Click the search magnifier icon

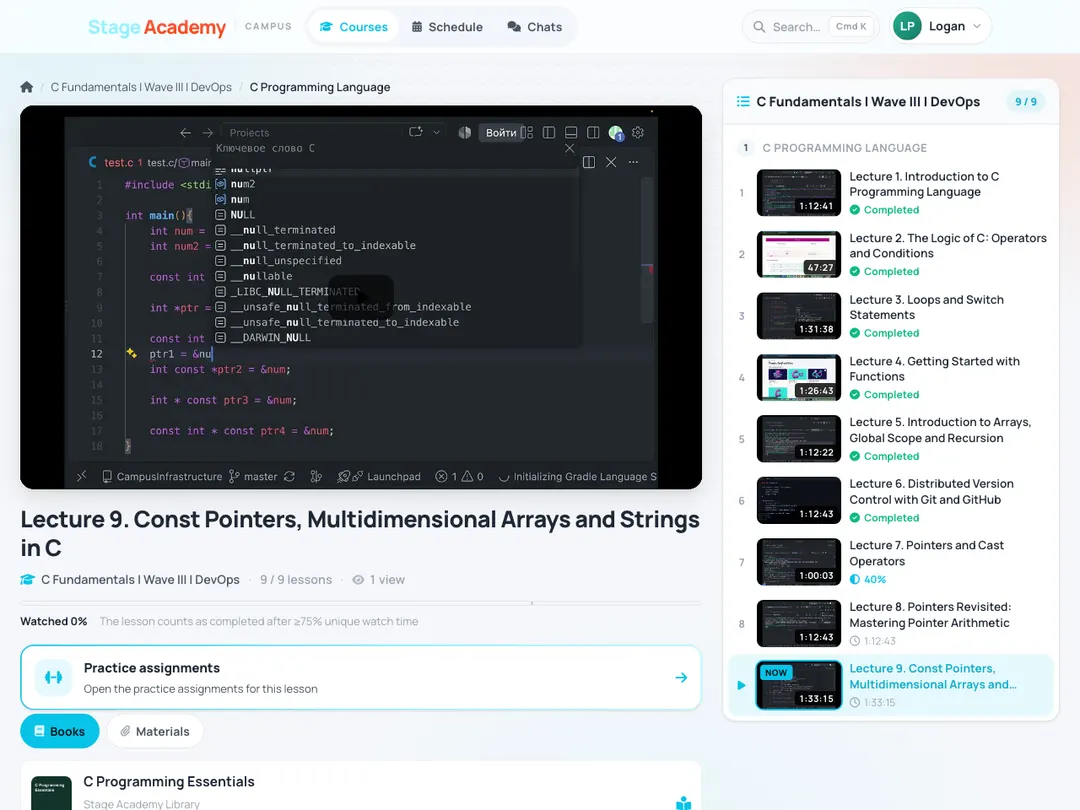(759, 27)
